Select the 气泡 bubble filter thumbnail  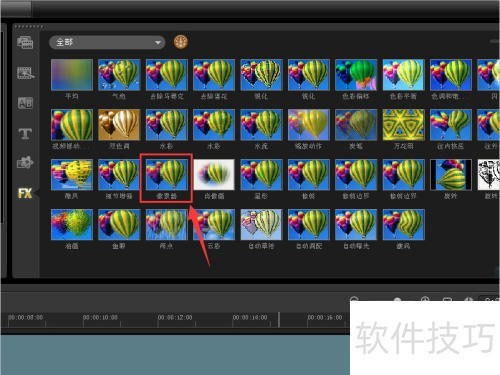tap(119, 75)
